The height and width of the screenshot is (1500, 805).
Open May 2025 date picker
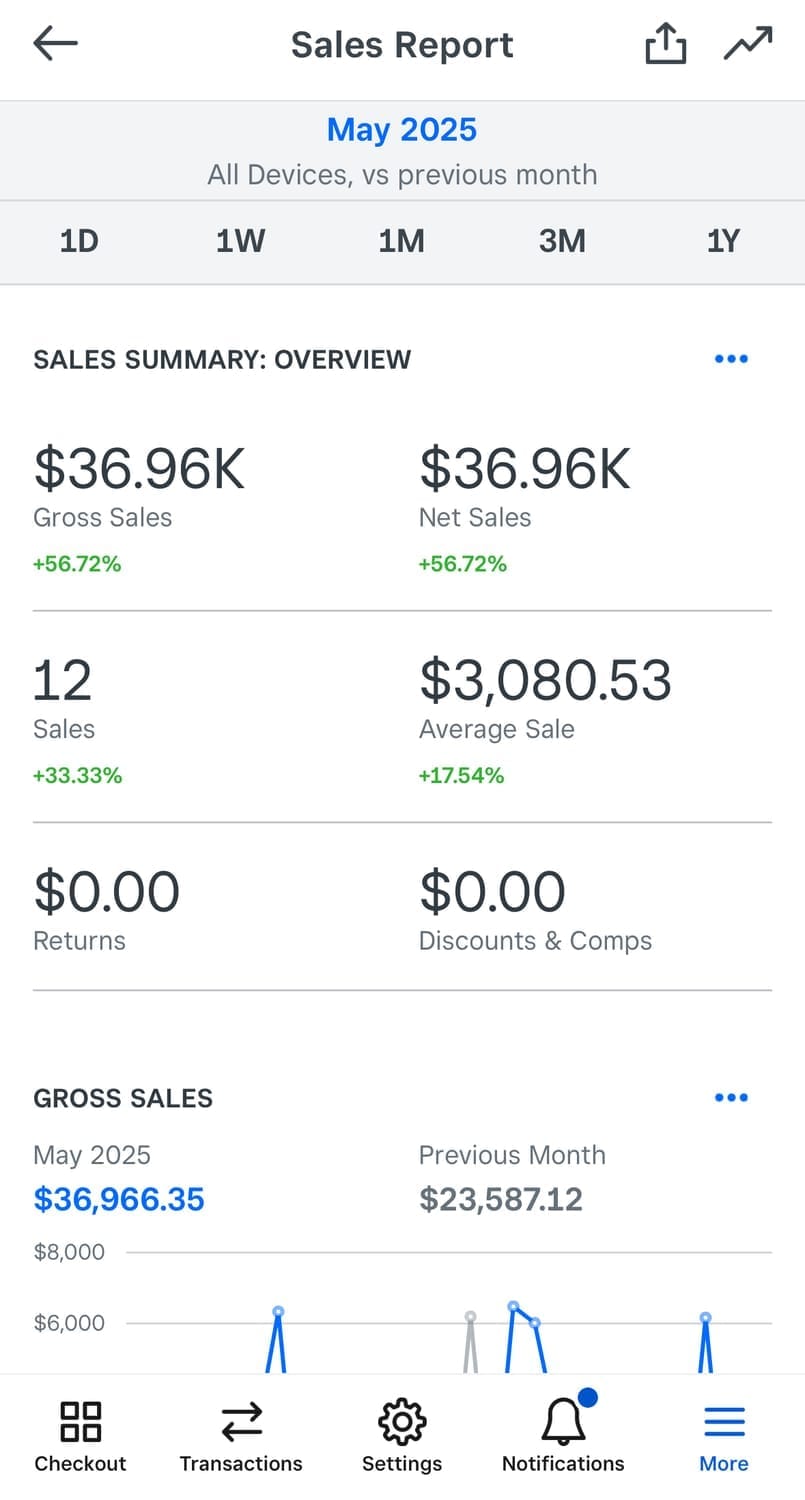[402, 130]
